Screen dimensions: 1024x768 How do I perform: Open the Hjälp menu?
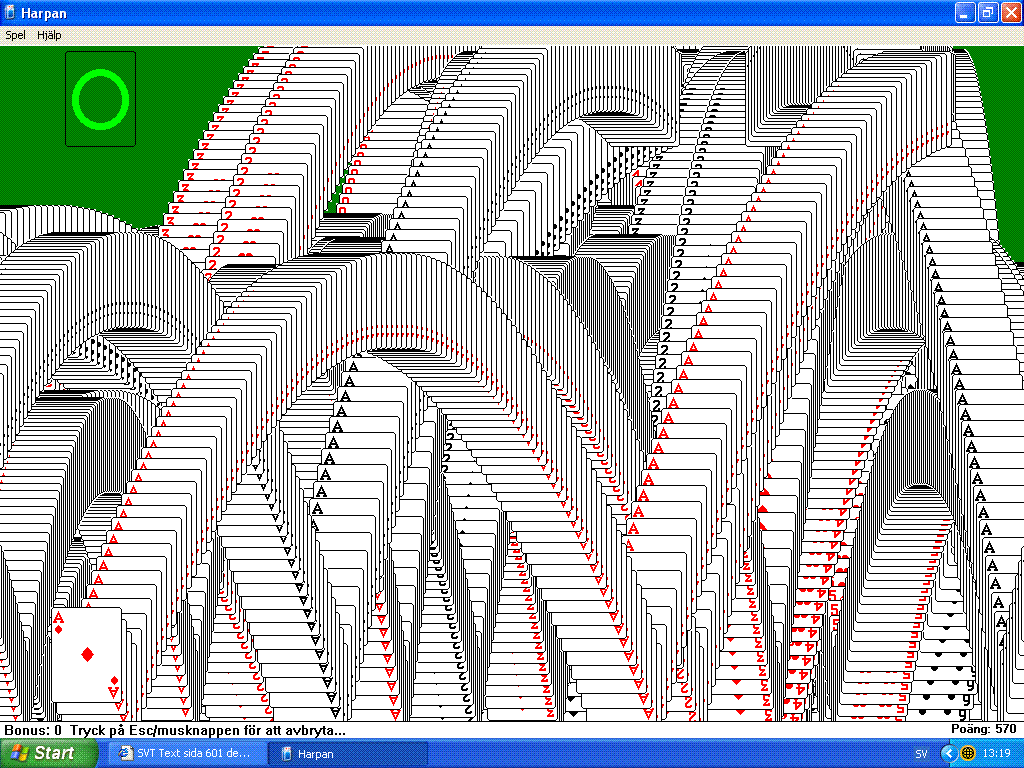point(49,35)
